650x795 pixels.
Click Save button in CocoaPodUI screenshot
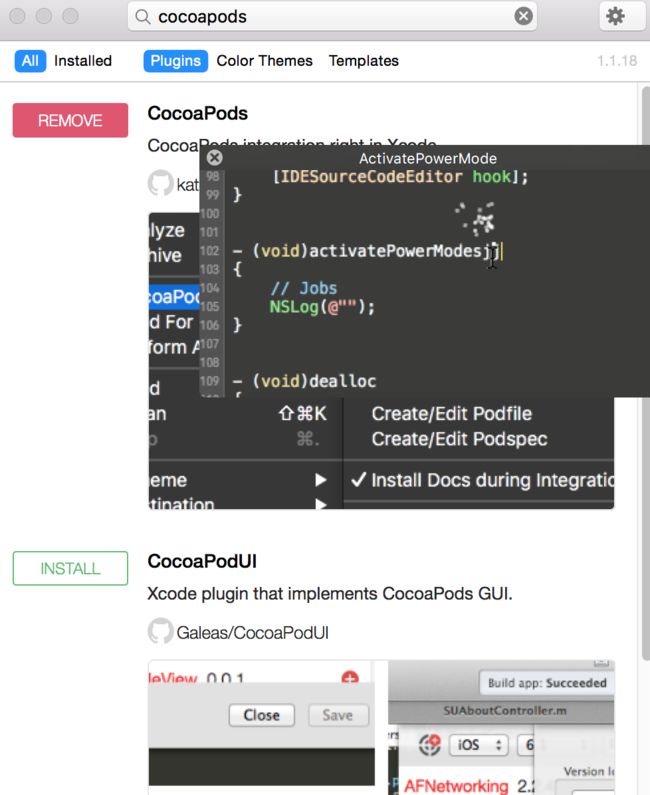(338, 715)
